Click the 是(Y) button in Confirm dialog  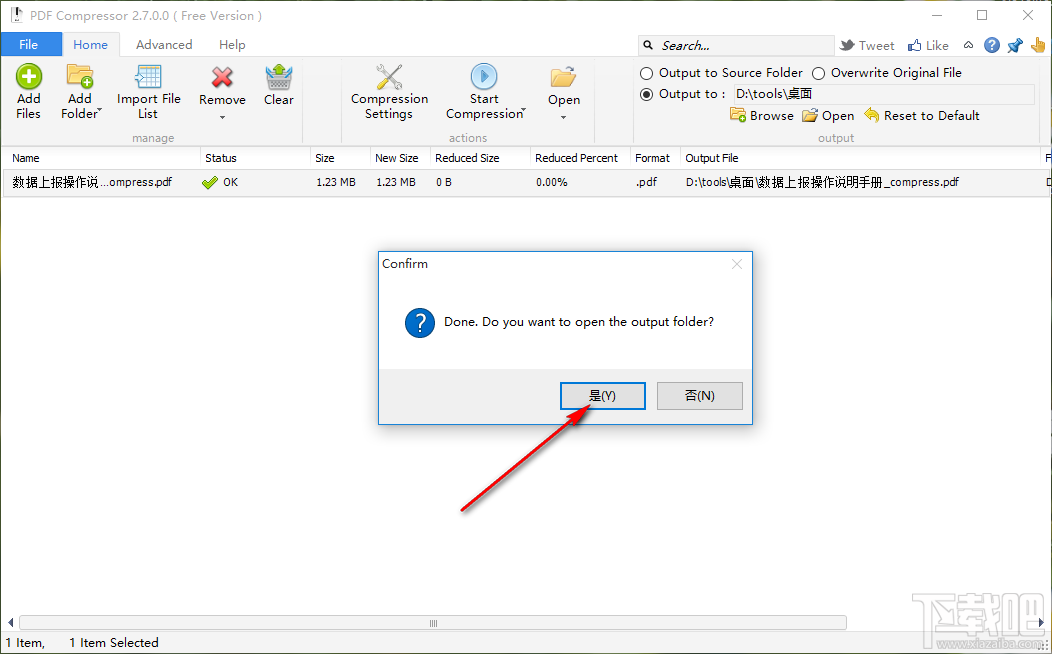coord(602,396)
